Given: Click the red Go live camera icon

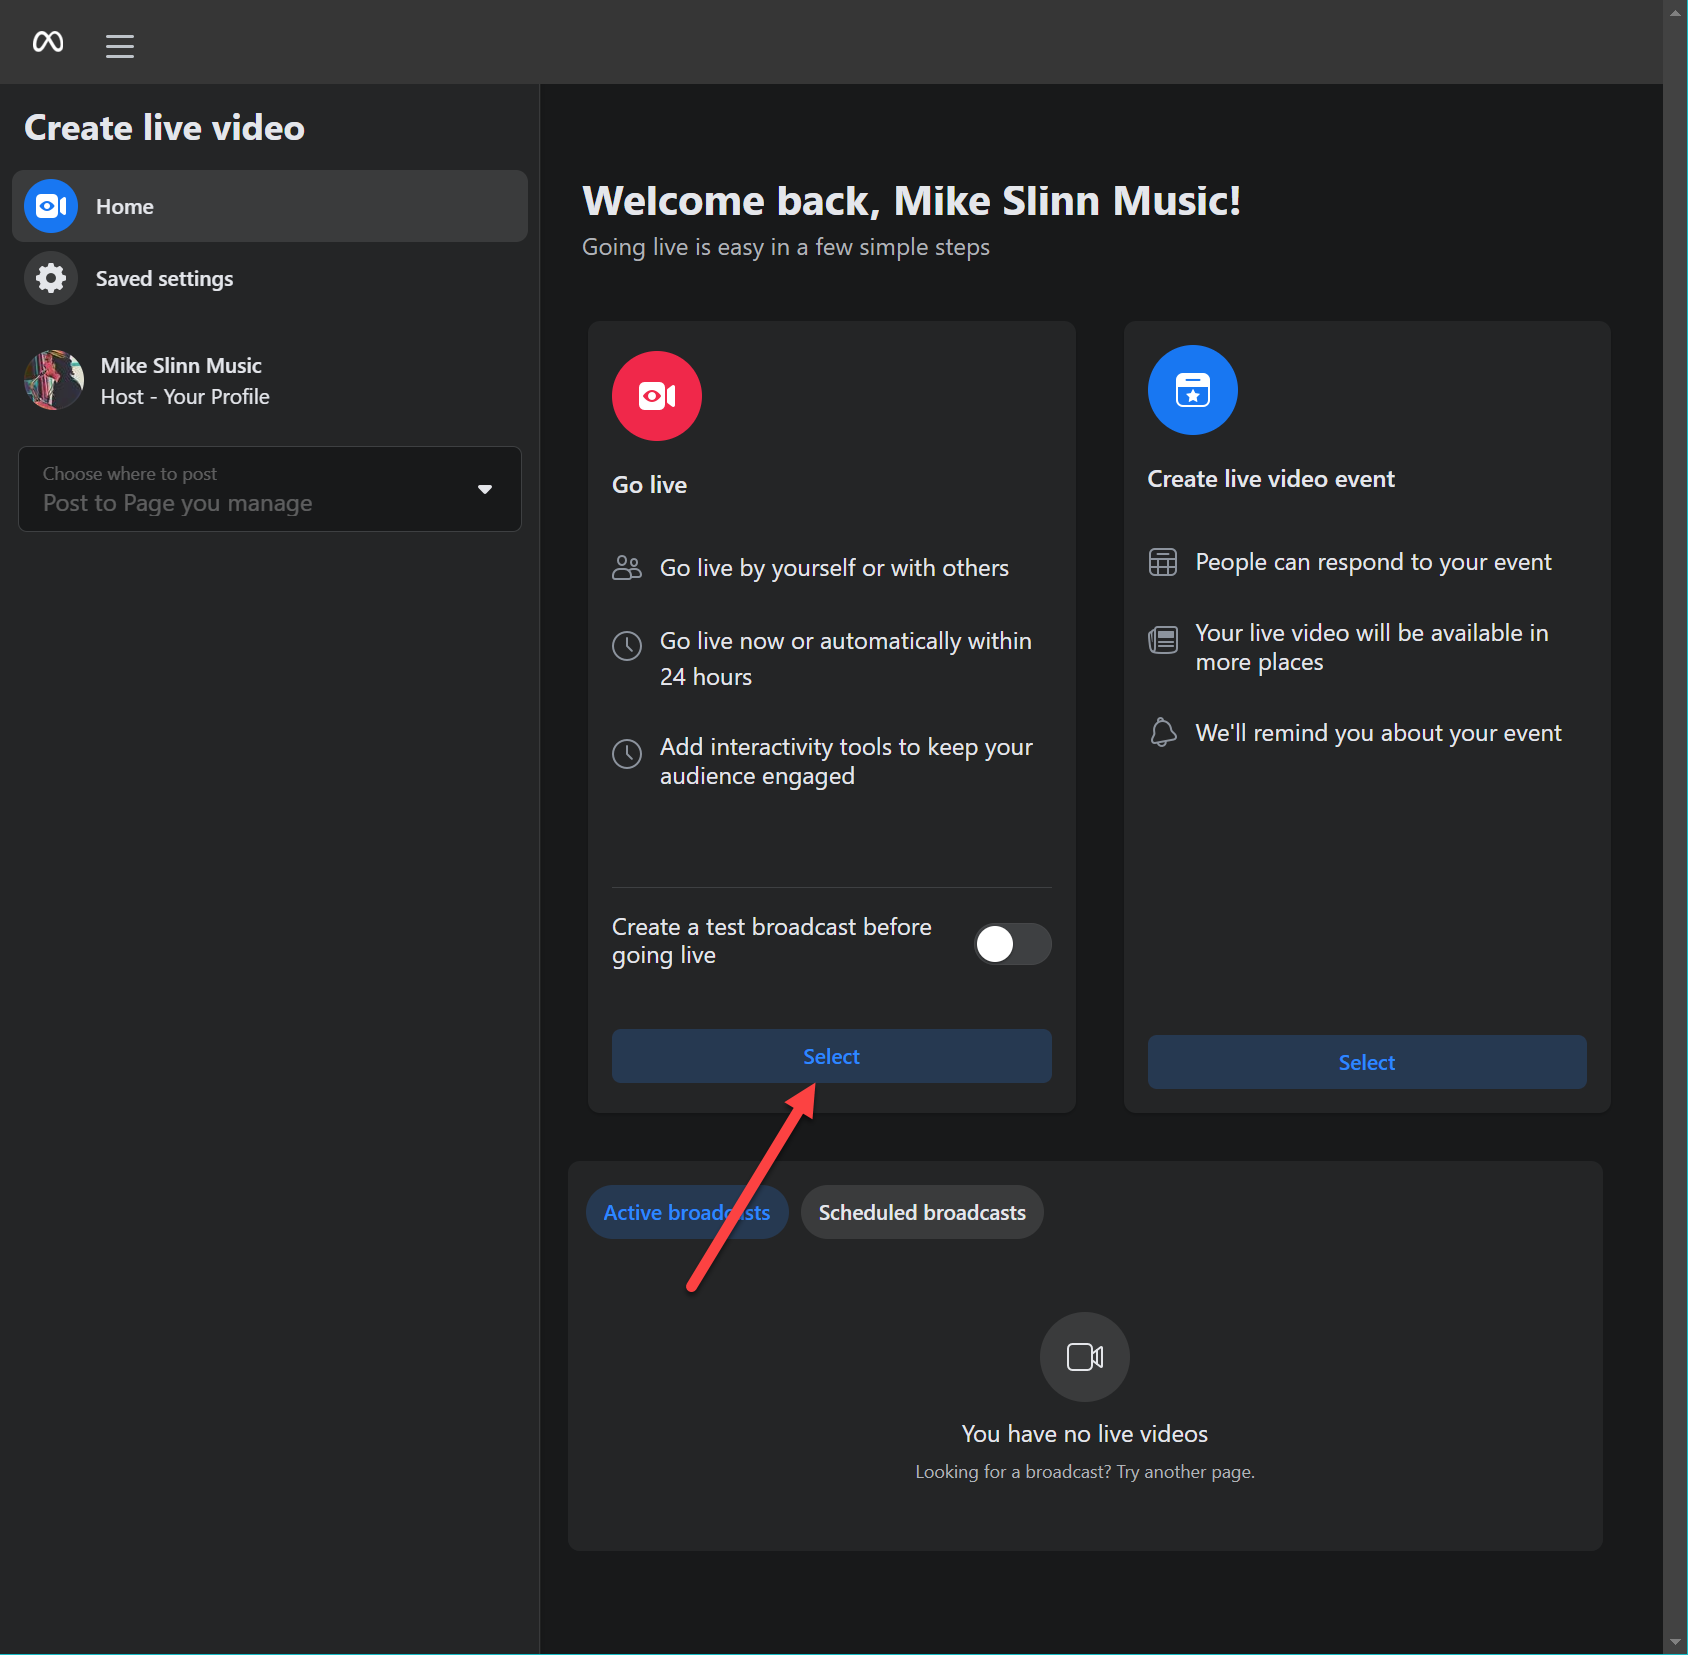Looking at the screenshot, I should (x=657, y=396).
